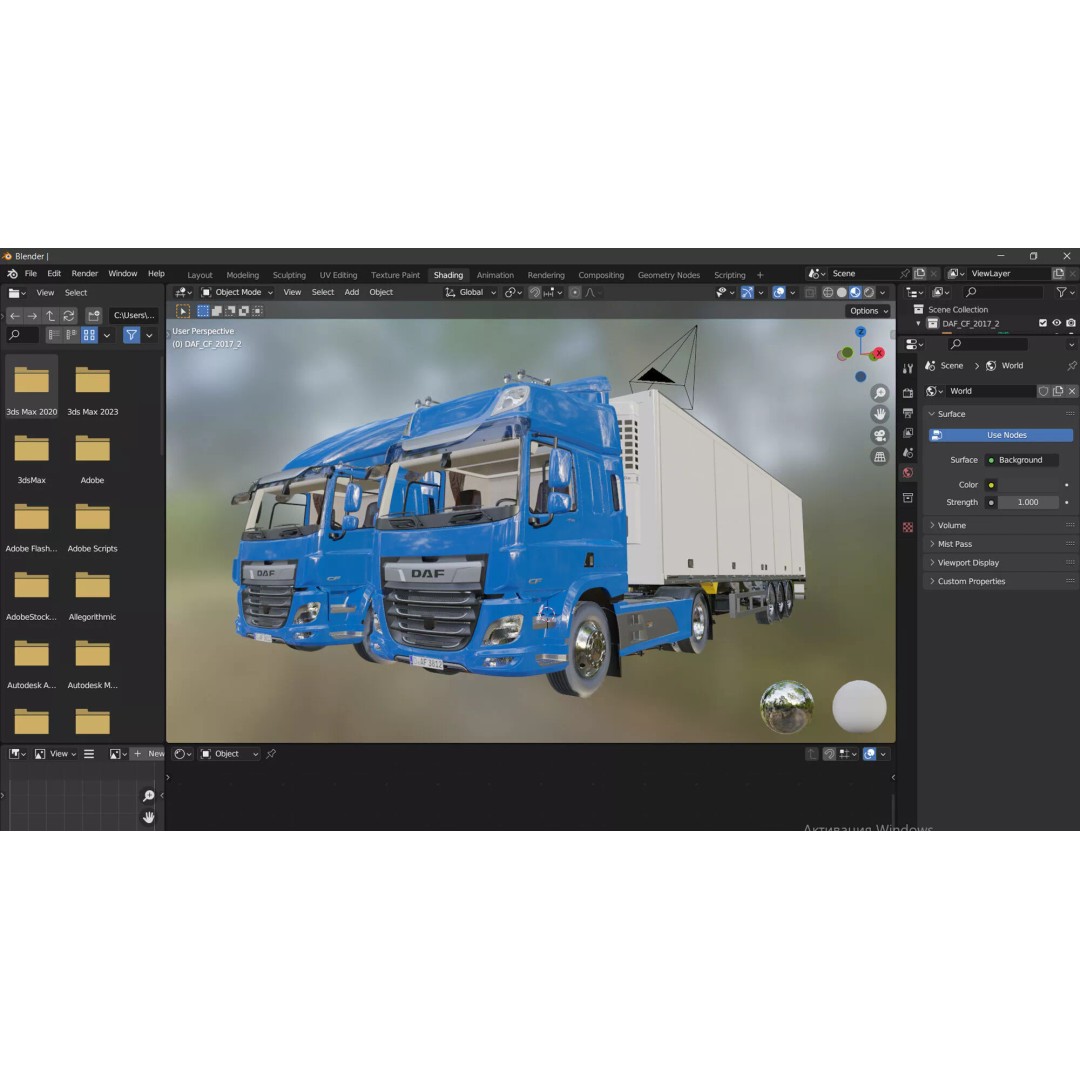Click the outliner filter funnel icon
Viewport: 1080px width, 1080px height.
tap(1061, 292)
